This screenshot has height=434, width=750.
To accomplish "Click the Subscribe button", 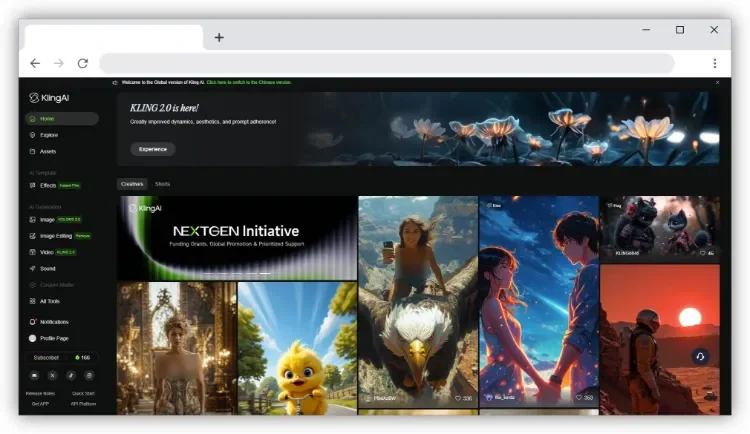I will click(x=47, y=357).
